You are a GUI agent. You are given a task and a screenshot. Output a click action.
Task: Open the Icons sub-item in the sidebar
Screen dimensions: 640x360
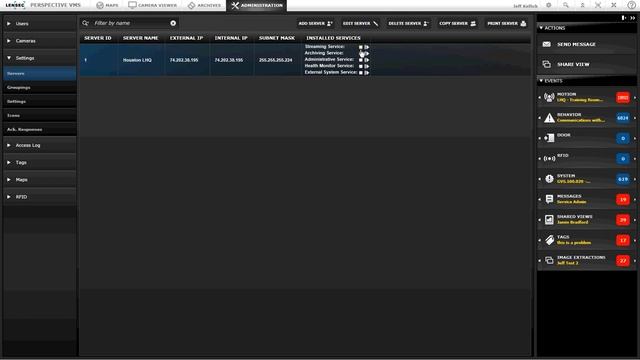40,116
